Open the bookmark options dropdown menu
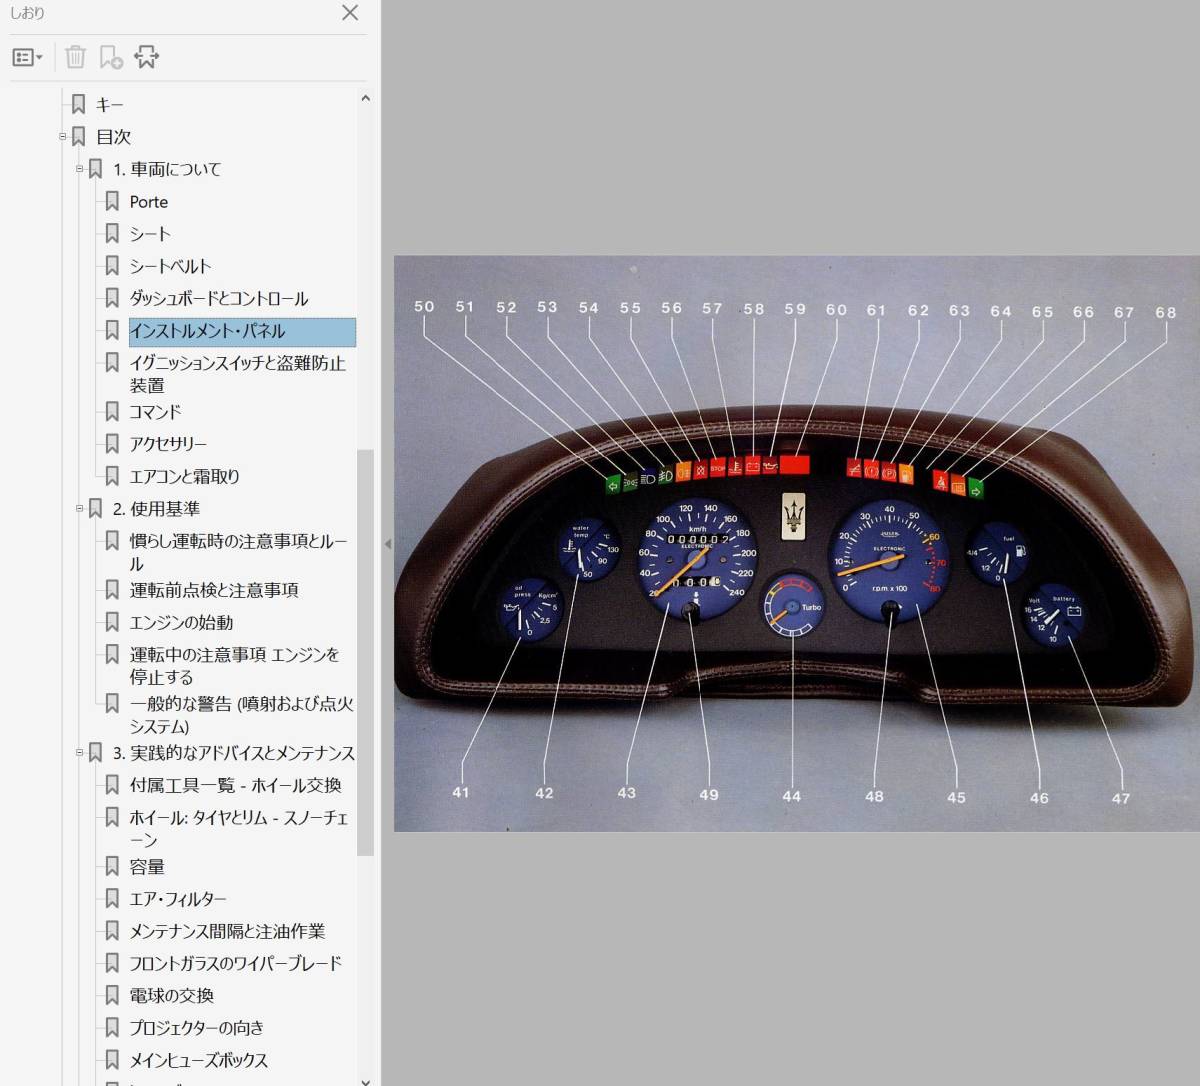Screen dimensions: 1200x1086 click(x=28, y=57)
